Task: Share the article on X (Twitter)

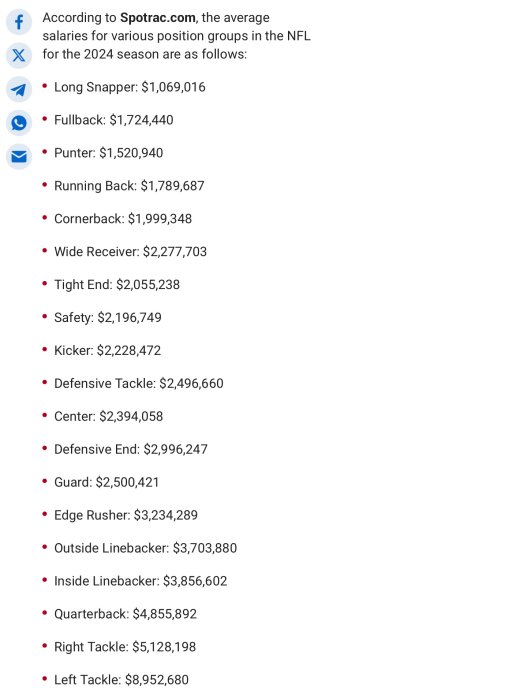Action: pos(19,55)
